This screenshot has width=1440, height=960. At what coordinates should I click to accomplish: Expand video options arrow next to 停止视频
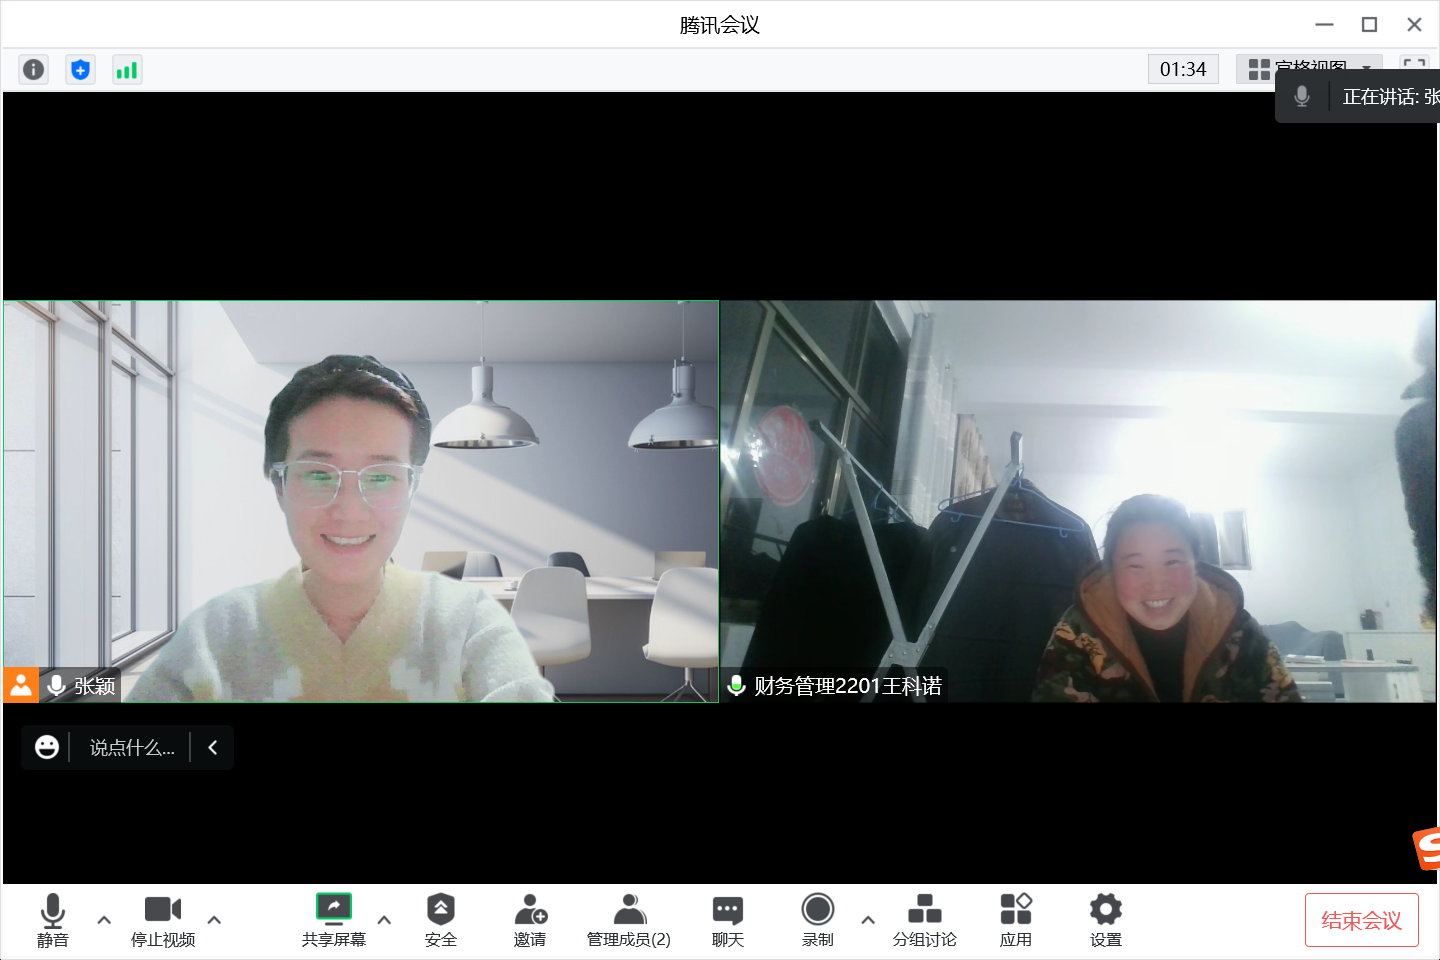[214, 920]
